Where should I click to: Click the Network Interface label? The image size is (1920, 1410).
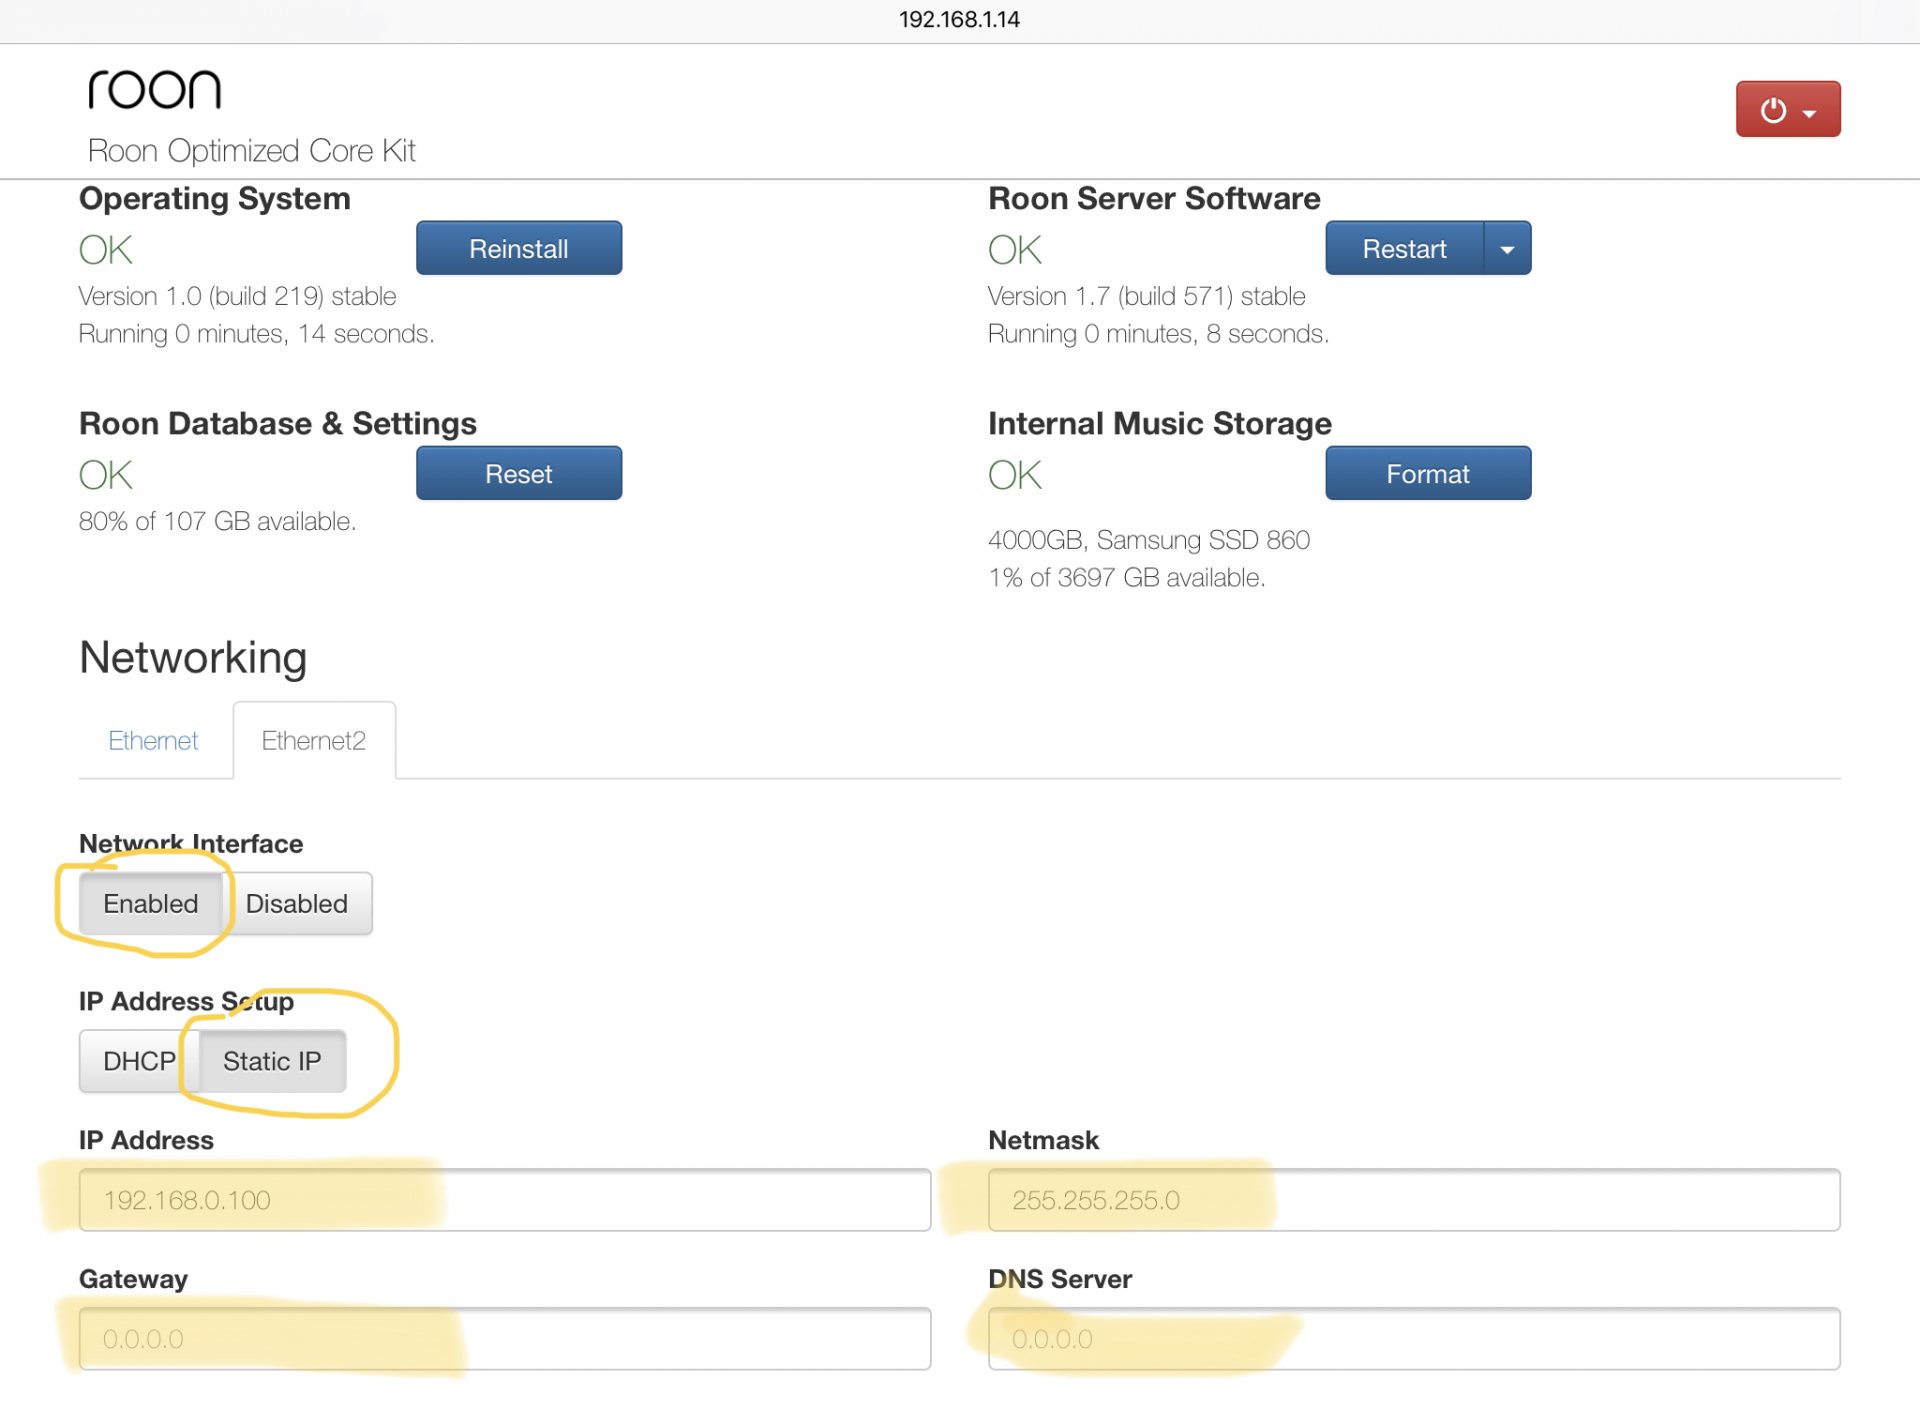point(191,844)
